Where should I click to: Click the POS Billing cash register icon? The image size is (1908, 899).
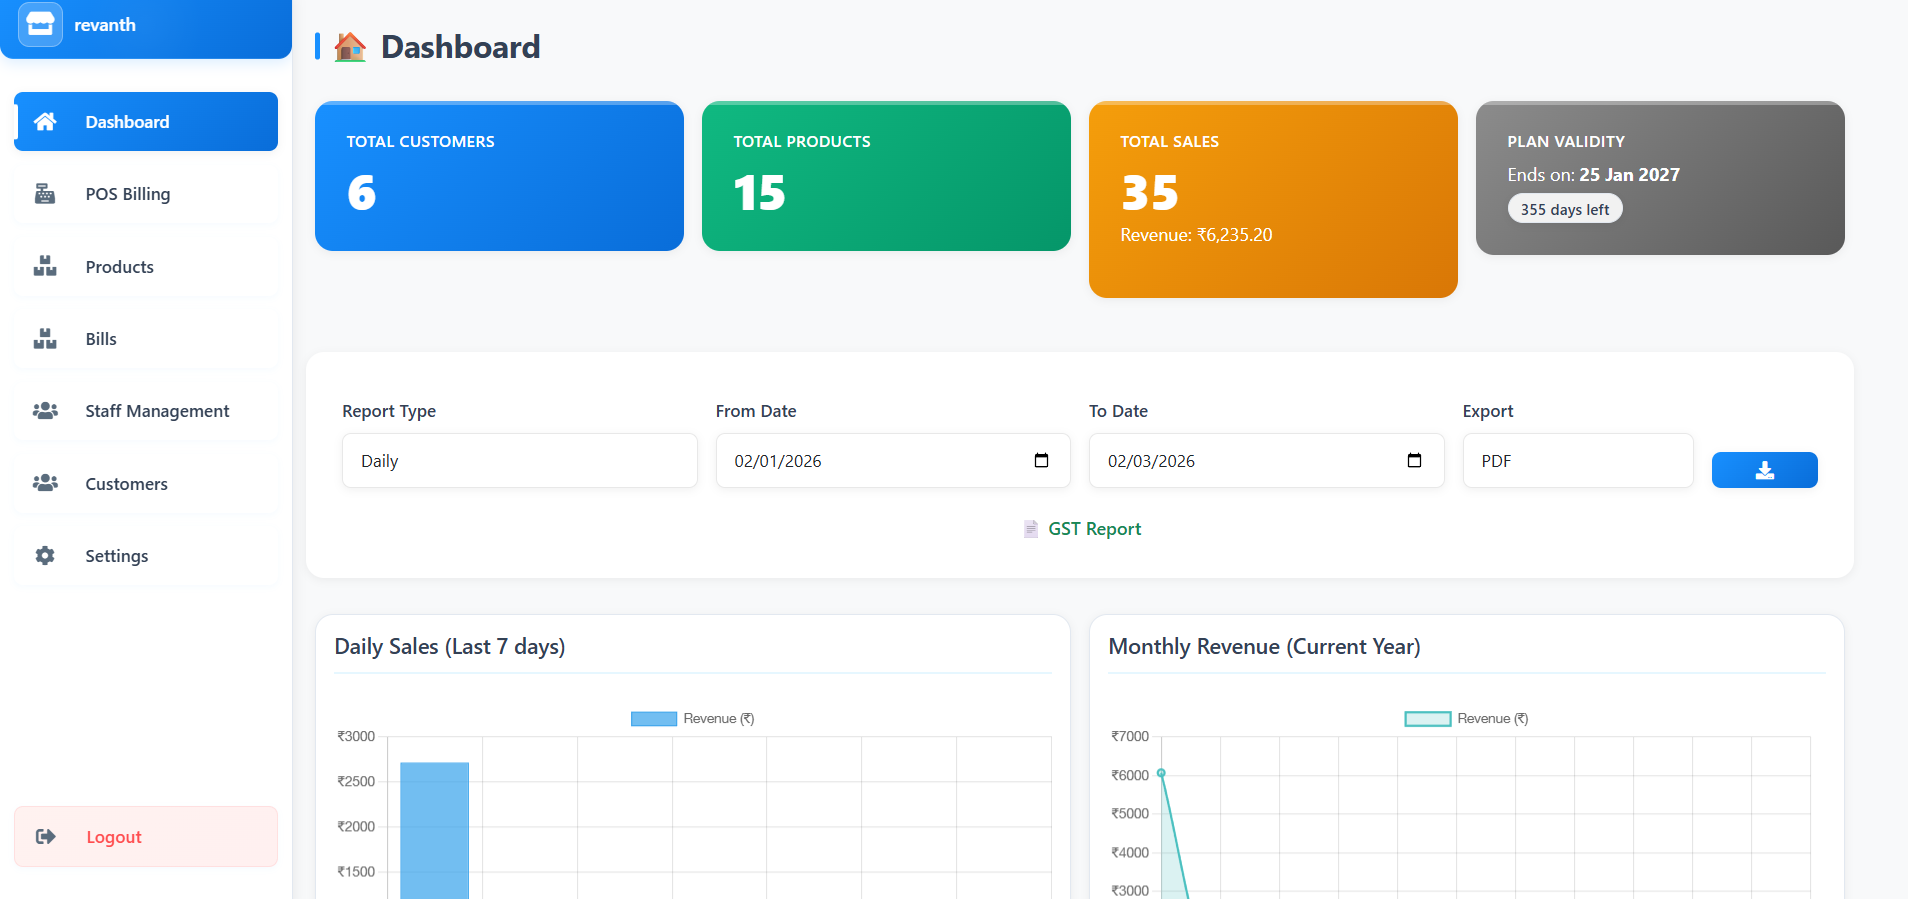click(45, 194)
